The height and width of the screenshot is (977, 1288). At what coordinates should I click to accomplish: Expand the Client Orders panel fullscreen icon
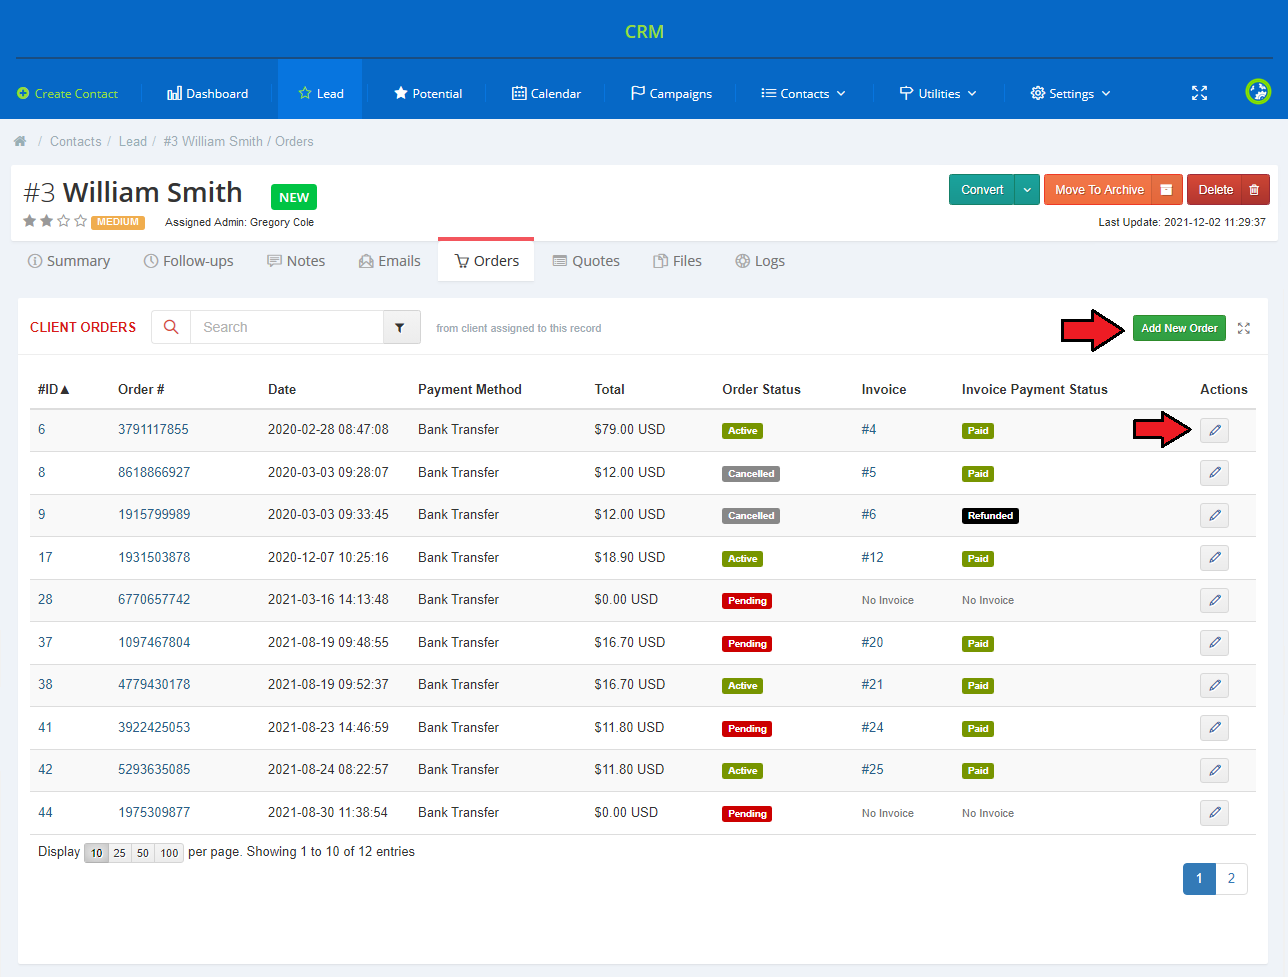(x=1244, y=328)
